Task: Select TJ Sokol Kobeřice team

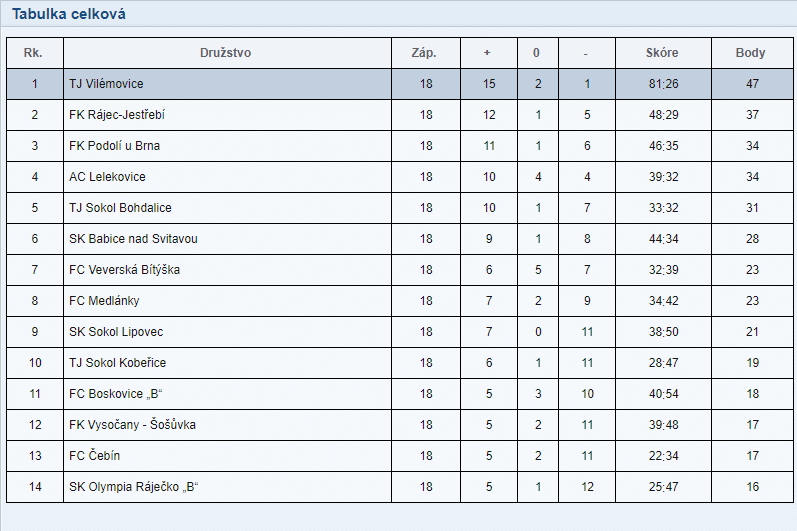Action: pos(117,363)
